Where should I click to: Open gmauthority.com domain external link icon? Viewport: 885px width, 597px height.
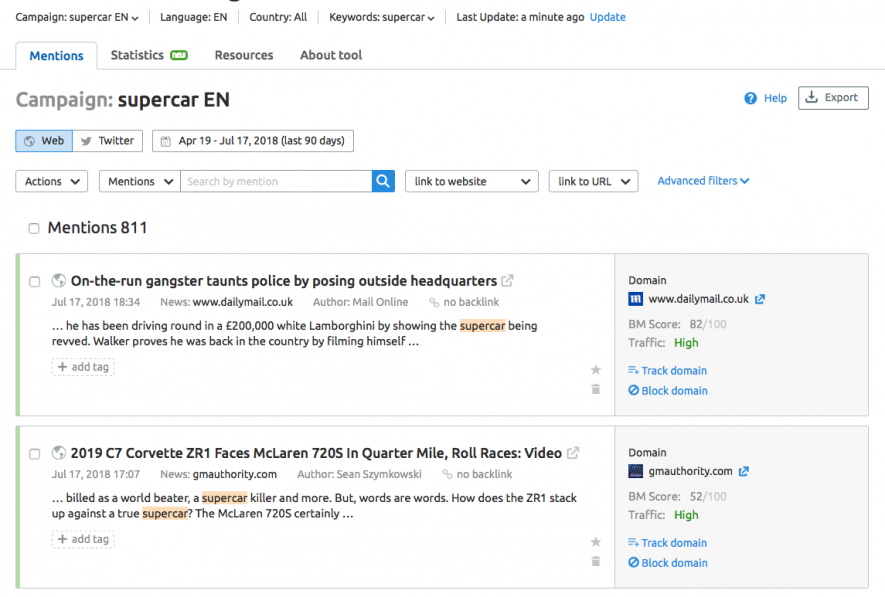coord(744,471)
